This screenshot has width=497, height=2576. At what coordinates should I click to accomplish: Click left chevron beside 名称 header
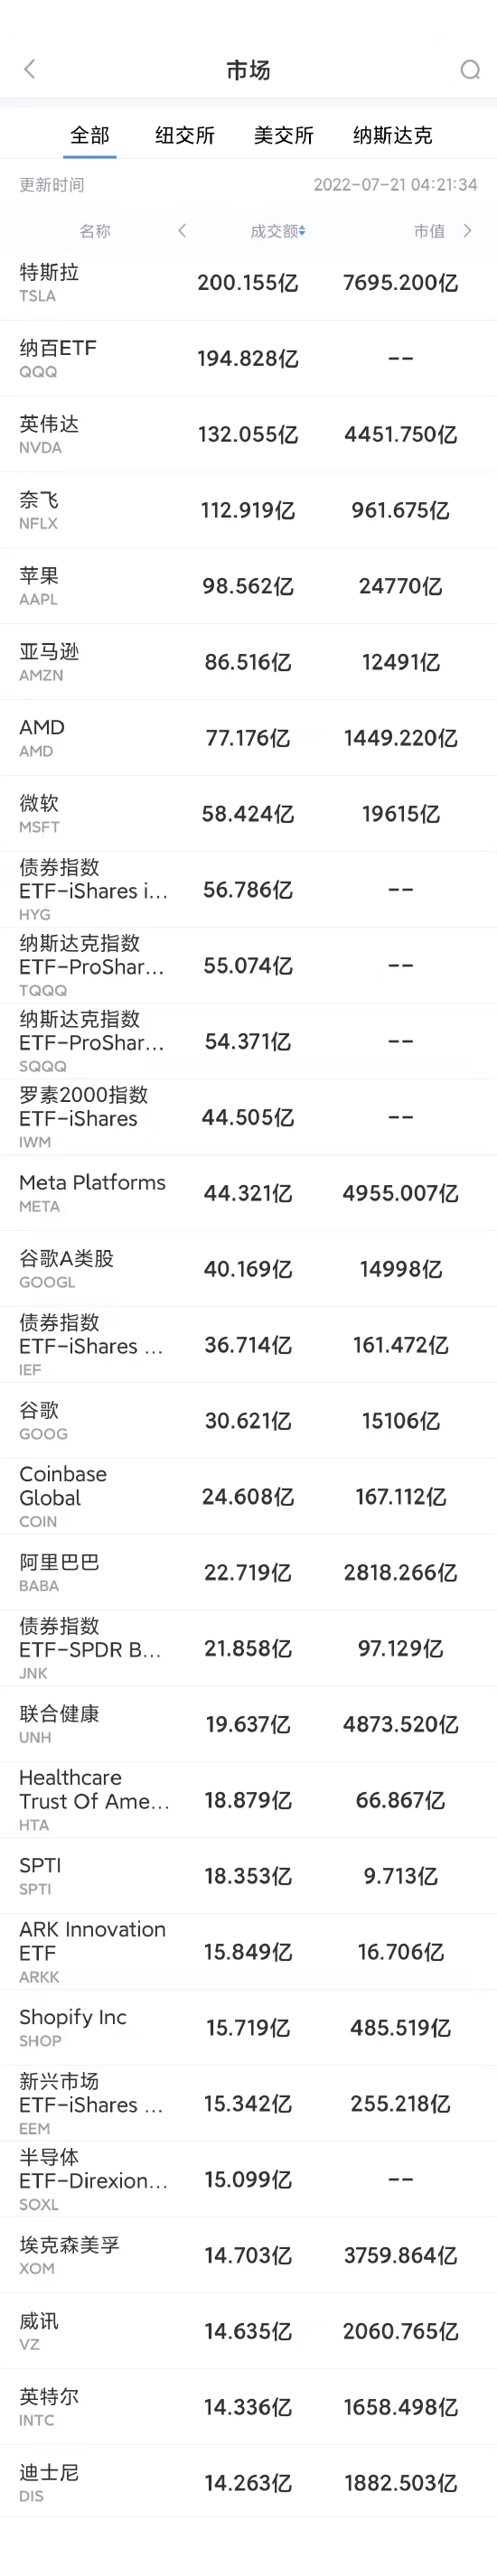tap(182, 231)
